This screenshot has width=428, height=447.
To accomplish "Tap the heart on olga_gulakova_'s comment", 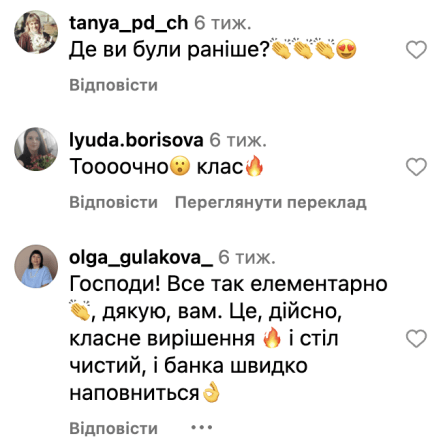I will [x=416, y=339].
